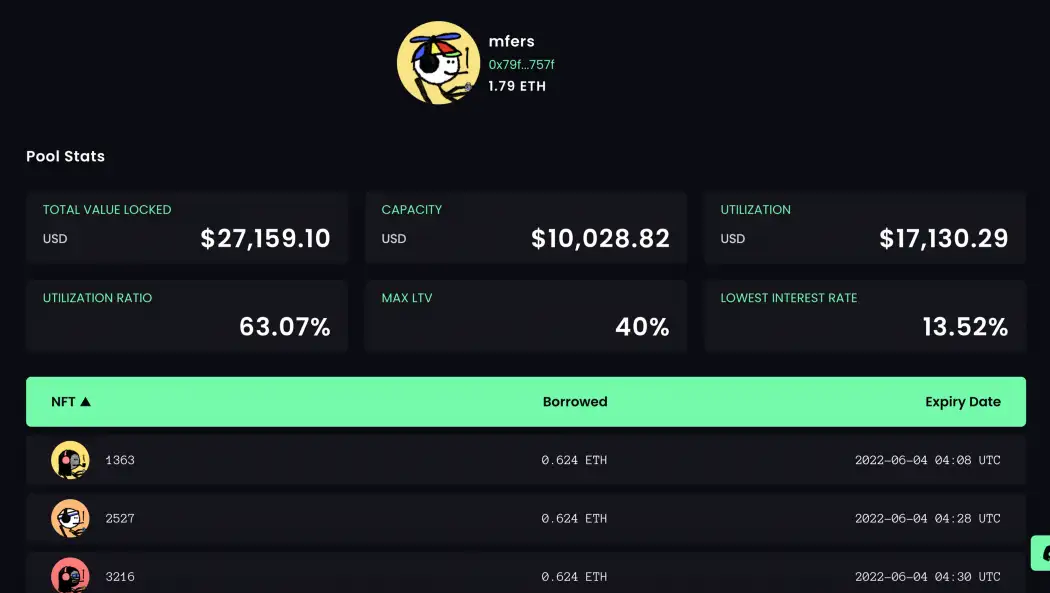Click the Capacity stat card
This screenshot has width=1050, height=593.
pyautogui.click(x=526, y=228)
